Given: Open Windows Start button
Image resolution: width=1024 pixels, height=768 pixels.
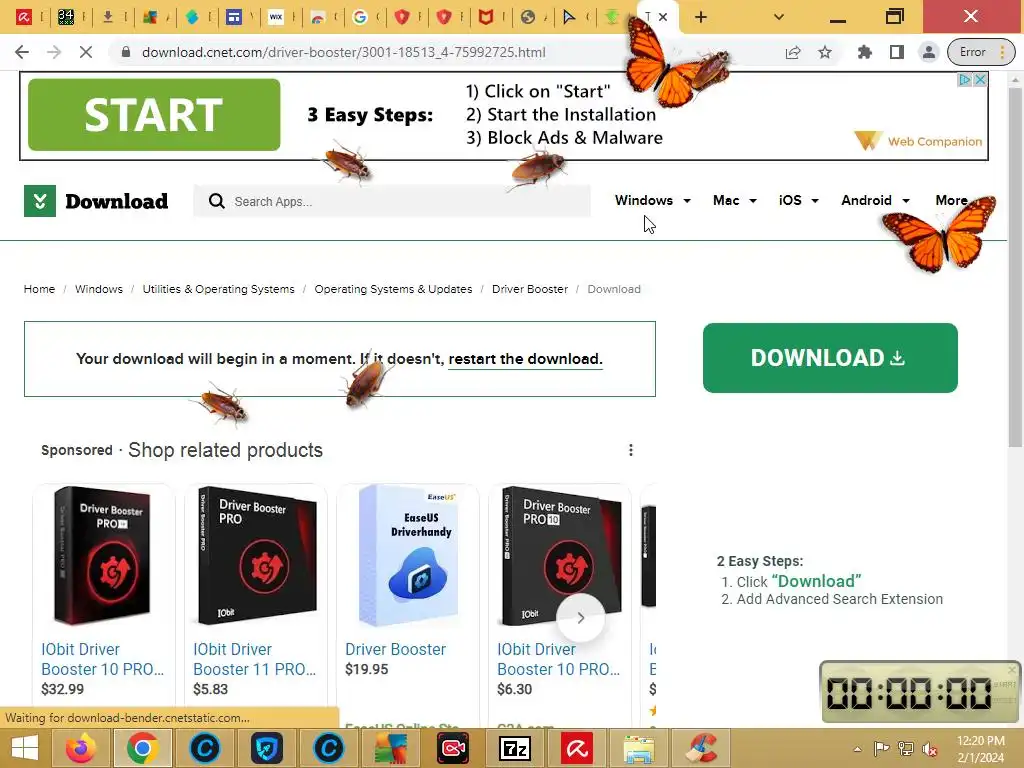Looking at the screenshot, I should (25, 748).
